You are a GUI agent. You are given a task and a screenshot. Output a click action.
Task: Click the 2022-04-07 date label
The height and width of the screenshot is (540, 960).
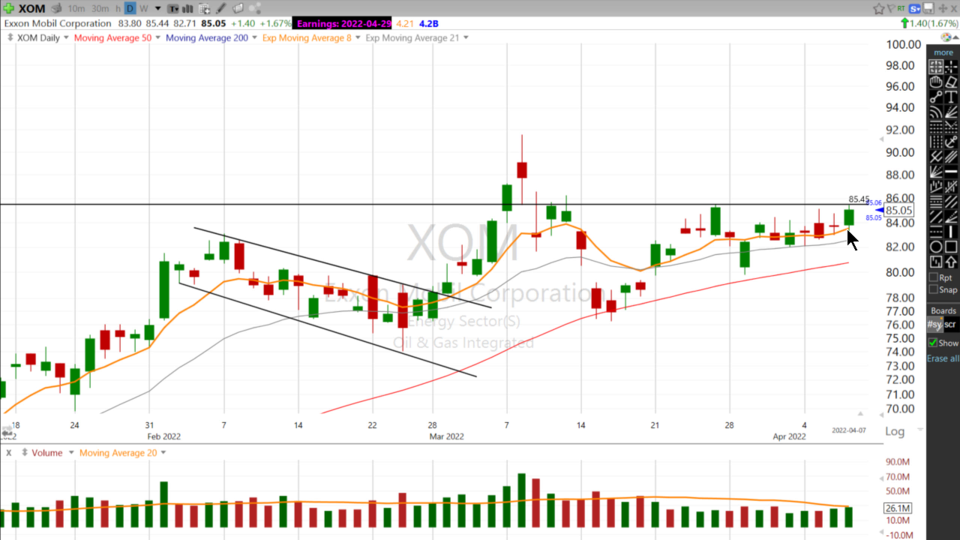pyautogui.click(x=849, y=430)
